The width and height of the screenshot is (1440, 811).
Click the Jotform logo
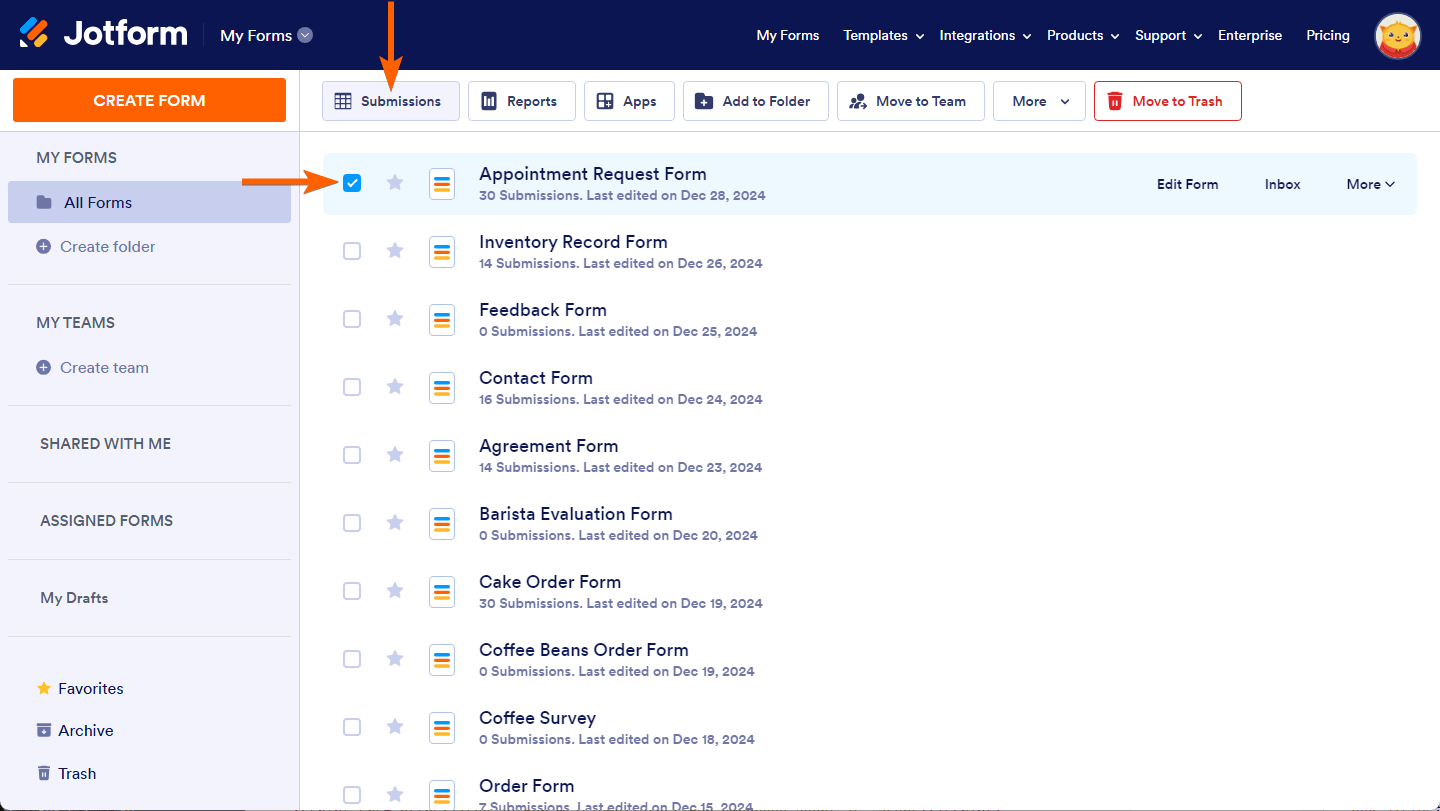[103, 34]
